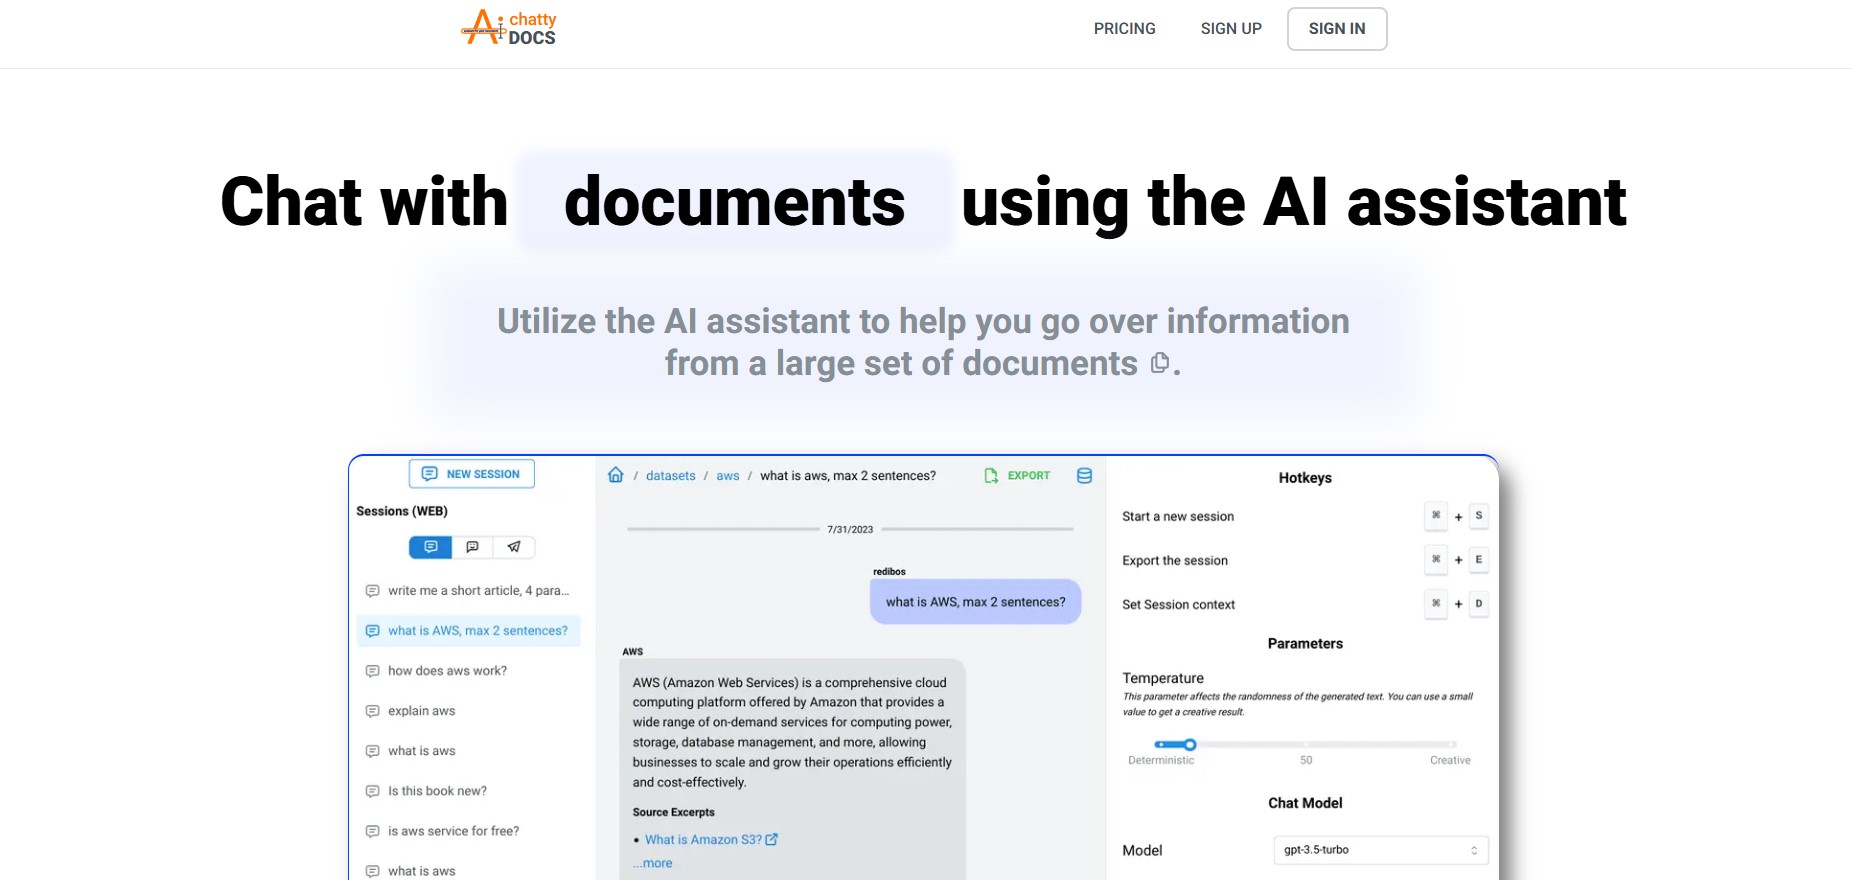Click the documents copy icon after subtitle
Screen dimensions: 1852x880
click(x=1159, y=363)
